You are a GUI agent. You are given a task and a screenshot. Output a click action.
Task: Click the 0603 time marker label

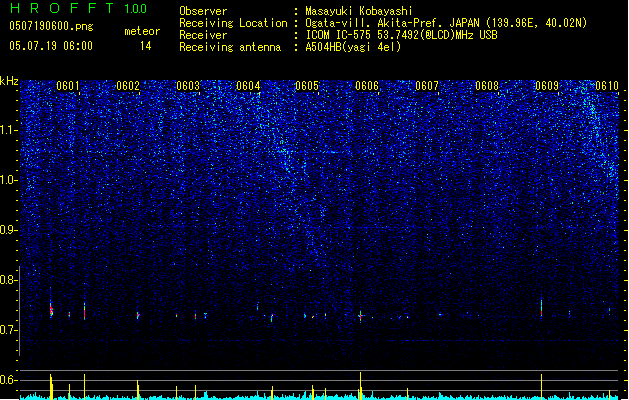click(x=188, y=86)
